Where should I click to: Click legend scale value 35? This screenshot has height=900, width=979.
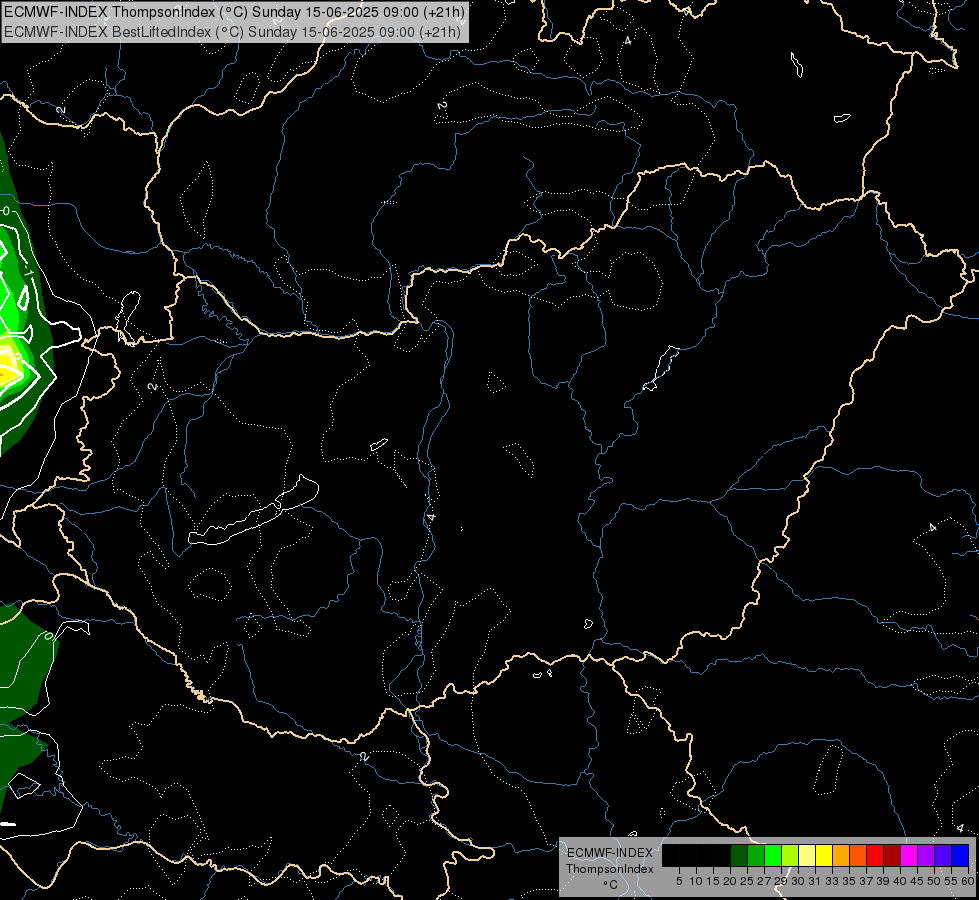[x=849, y=881]
